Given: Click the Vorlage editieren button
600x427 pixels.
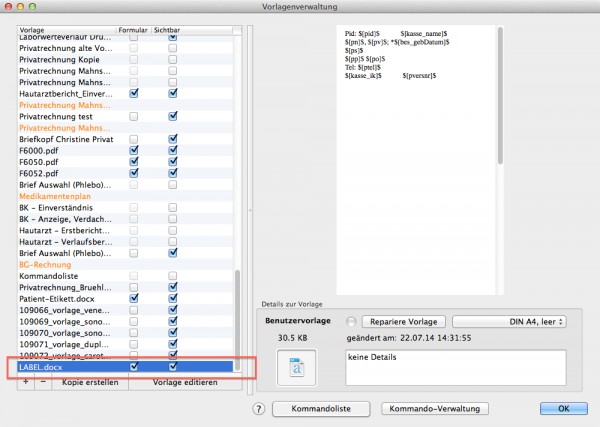Looking at the screenshot, I should click(x=185, y=382).
